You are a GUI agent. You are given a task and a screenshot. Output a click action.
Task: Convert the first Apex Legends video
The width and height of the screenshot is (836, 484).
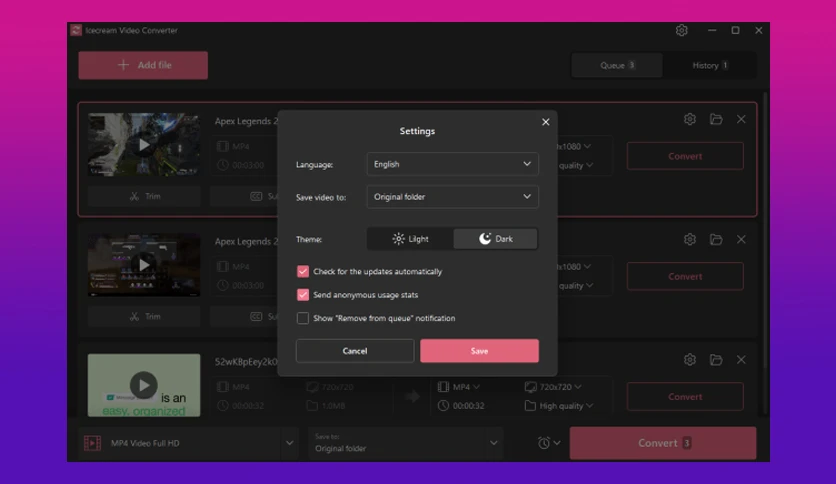(x=685, y=156)
